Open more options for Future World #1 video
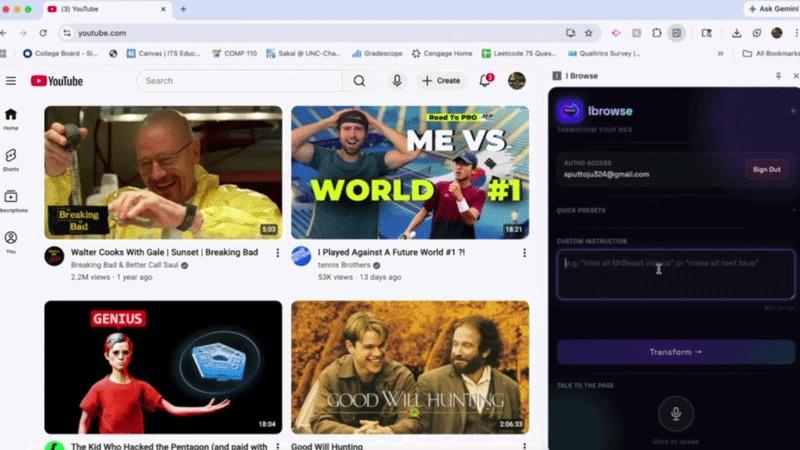This screenshot has width=800, height=450. pos(524,253)
